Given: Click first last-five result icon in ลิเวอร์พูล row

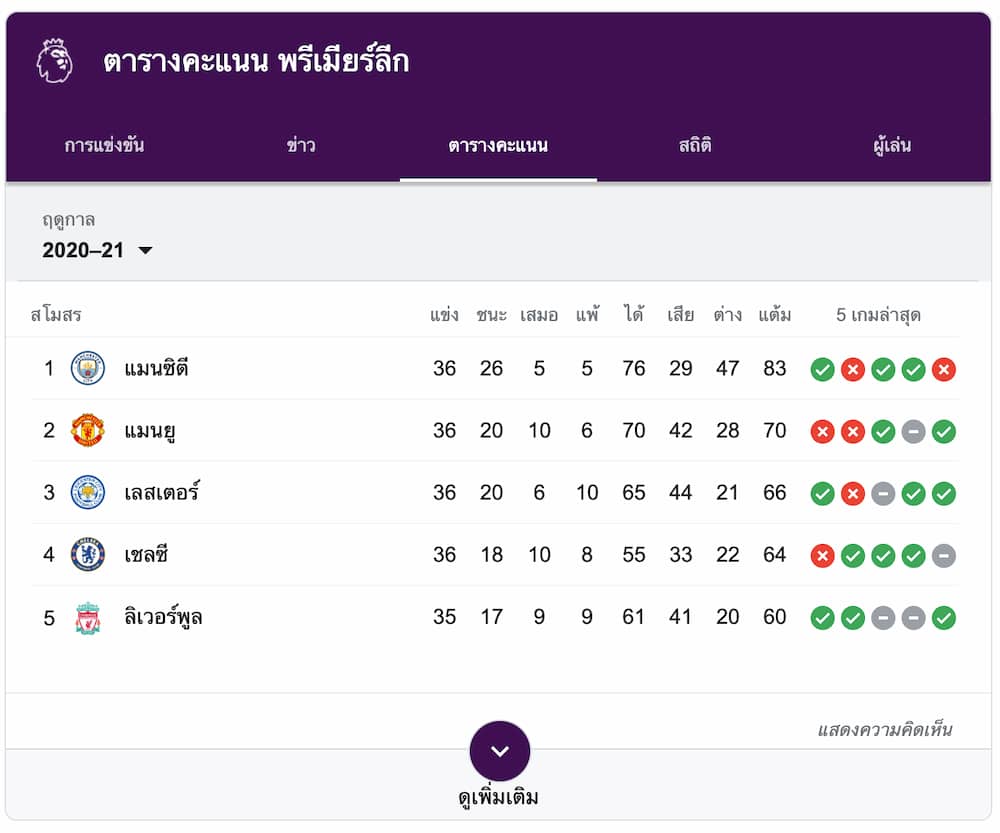Looking at the screenshot, I should point(822,618).
